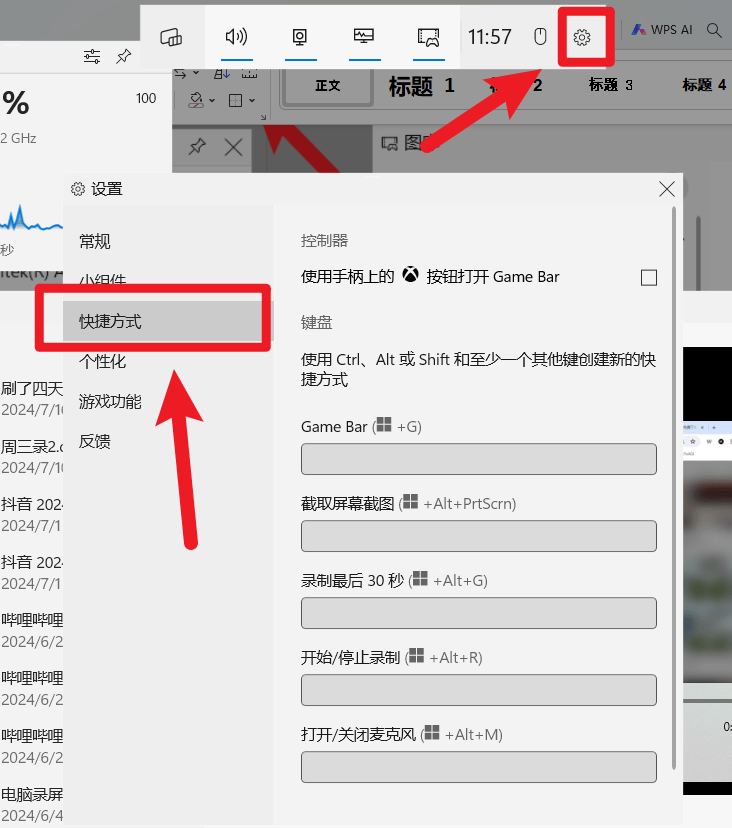
Task: Apply the 标题 4 style in WPS
Action: click(704, 85)
